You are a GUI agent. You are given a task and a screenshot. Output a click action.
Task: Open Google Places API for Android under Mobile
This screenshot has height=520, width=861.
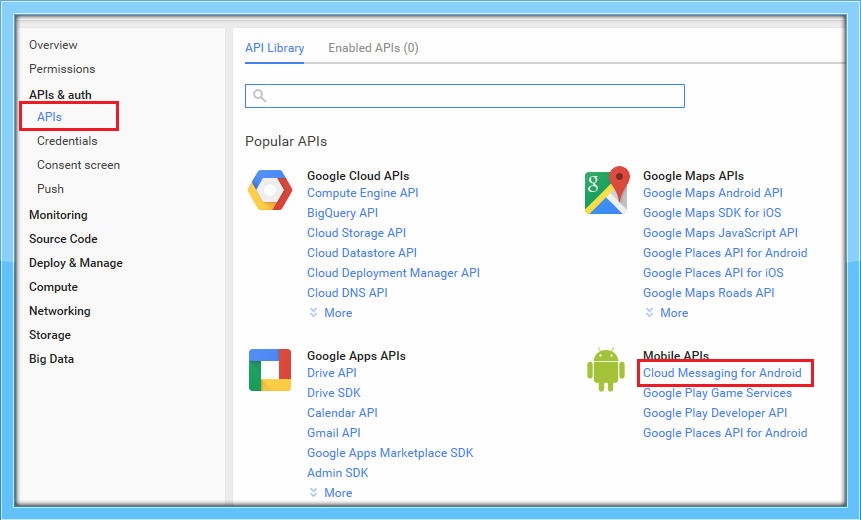pyautogui.click(x=725, y=433)
